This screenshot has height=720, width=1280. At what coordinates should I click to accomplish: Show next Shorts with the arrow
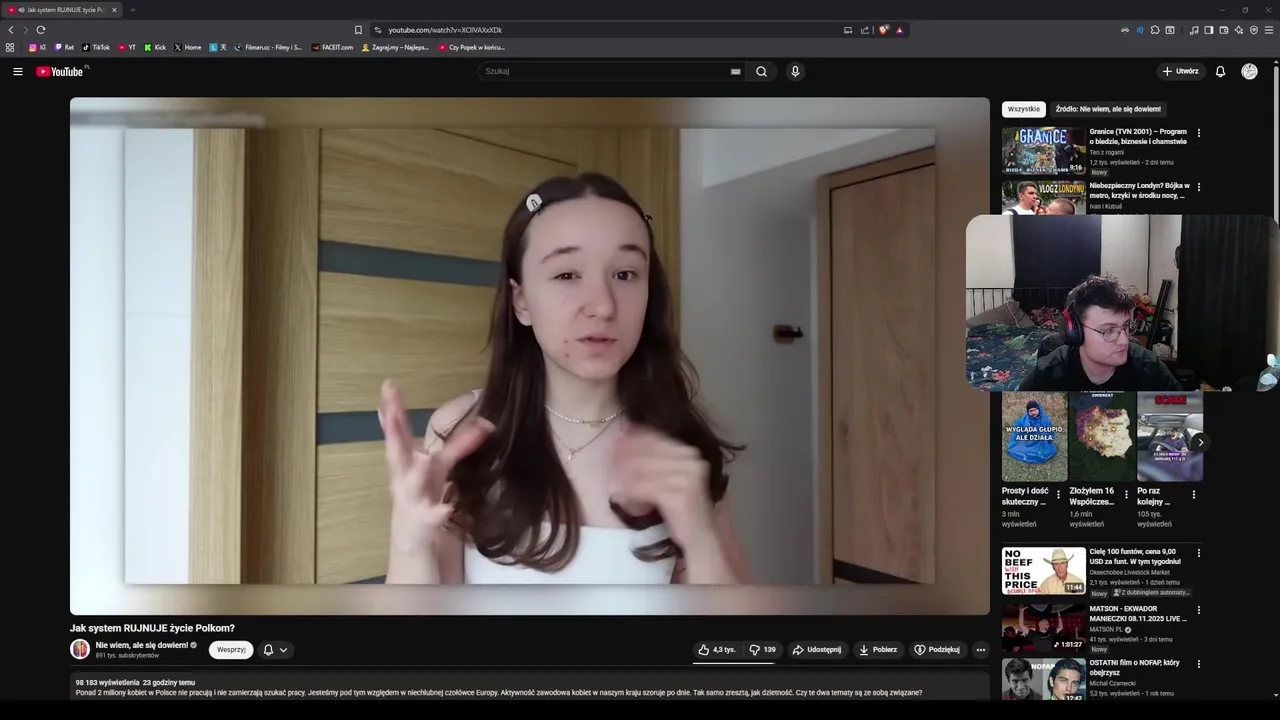coord(1200,442)
